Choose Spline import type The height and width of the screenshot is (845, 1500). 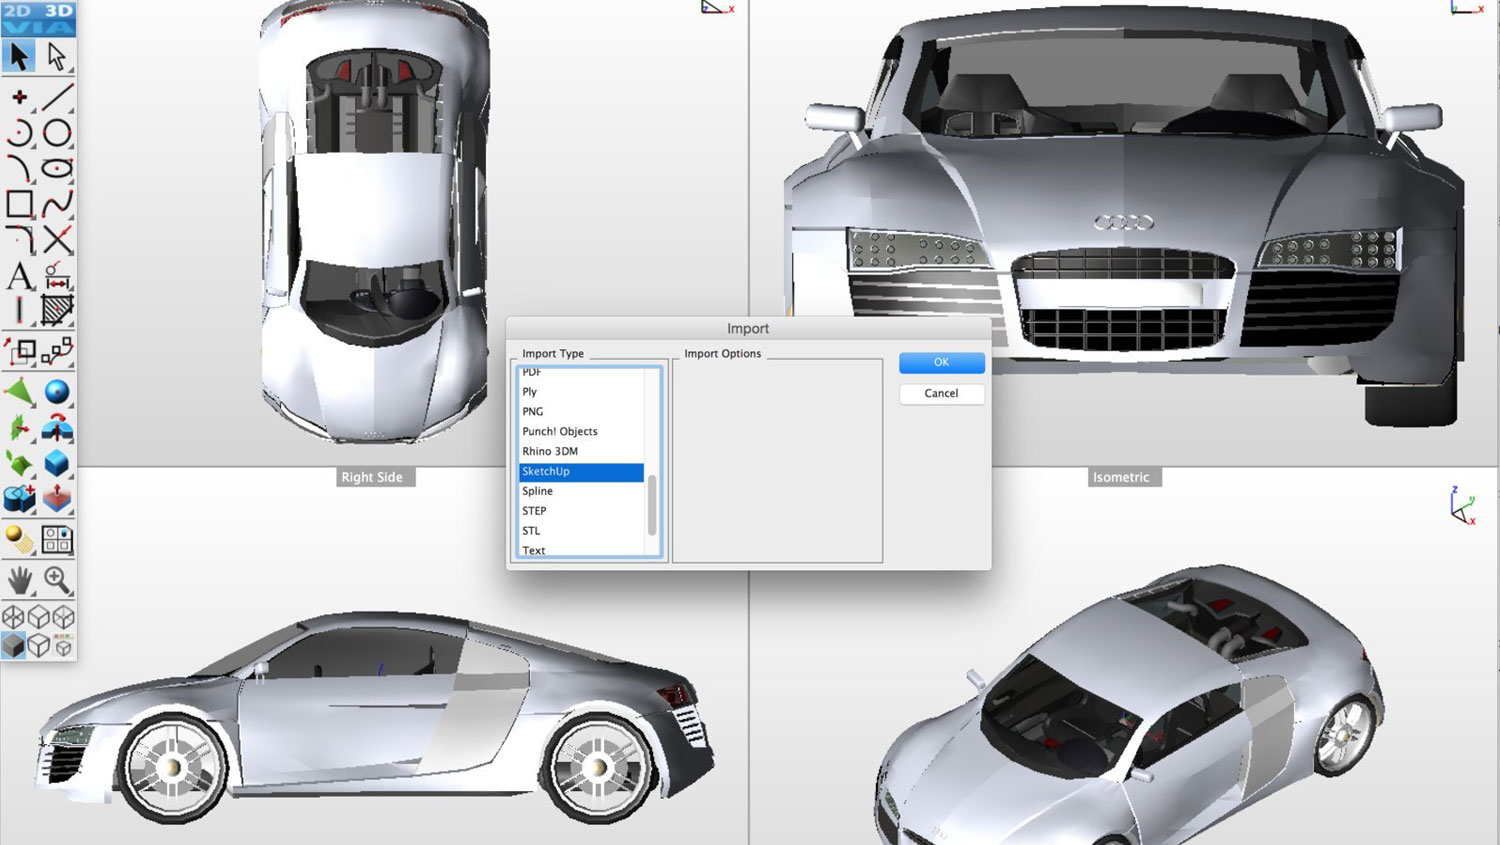(581, 491)
